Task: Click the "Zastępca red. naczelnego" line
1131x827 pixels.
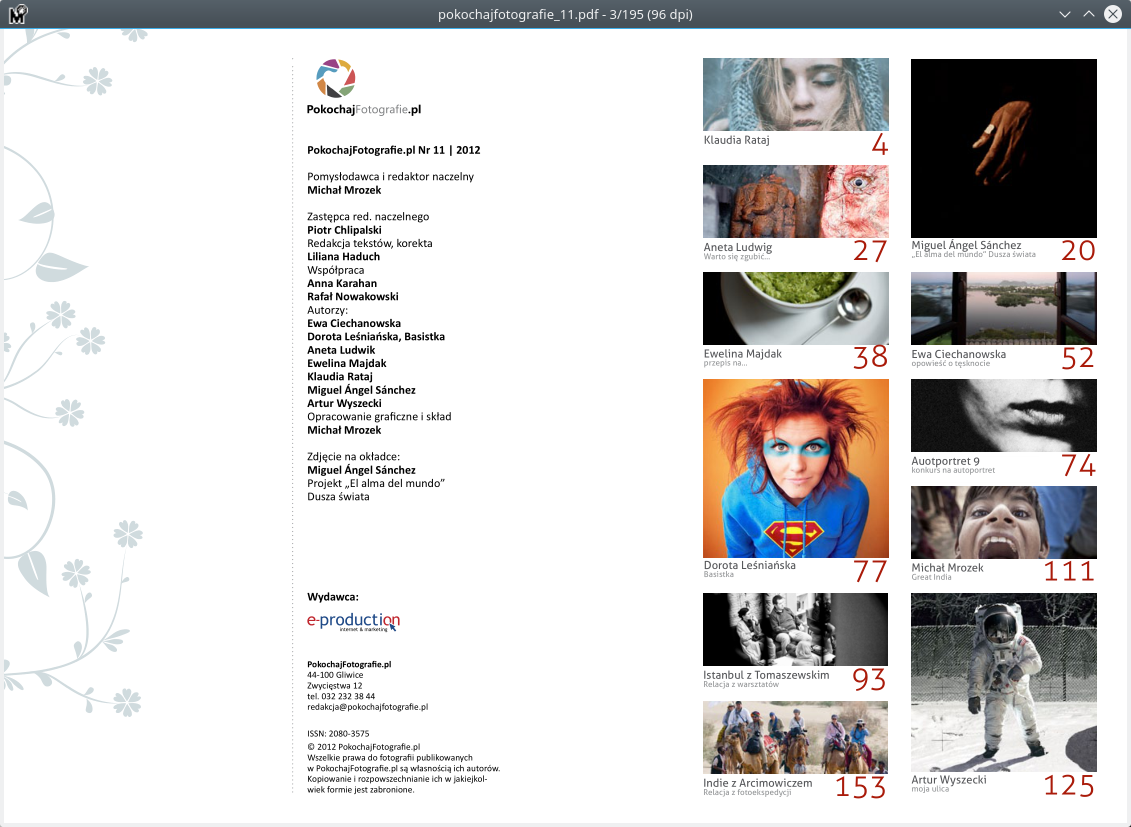Action: pos(368,216)
